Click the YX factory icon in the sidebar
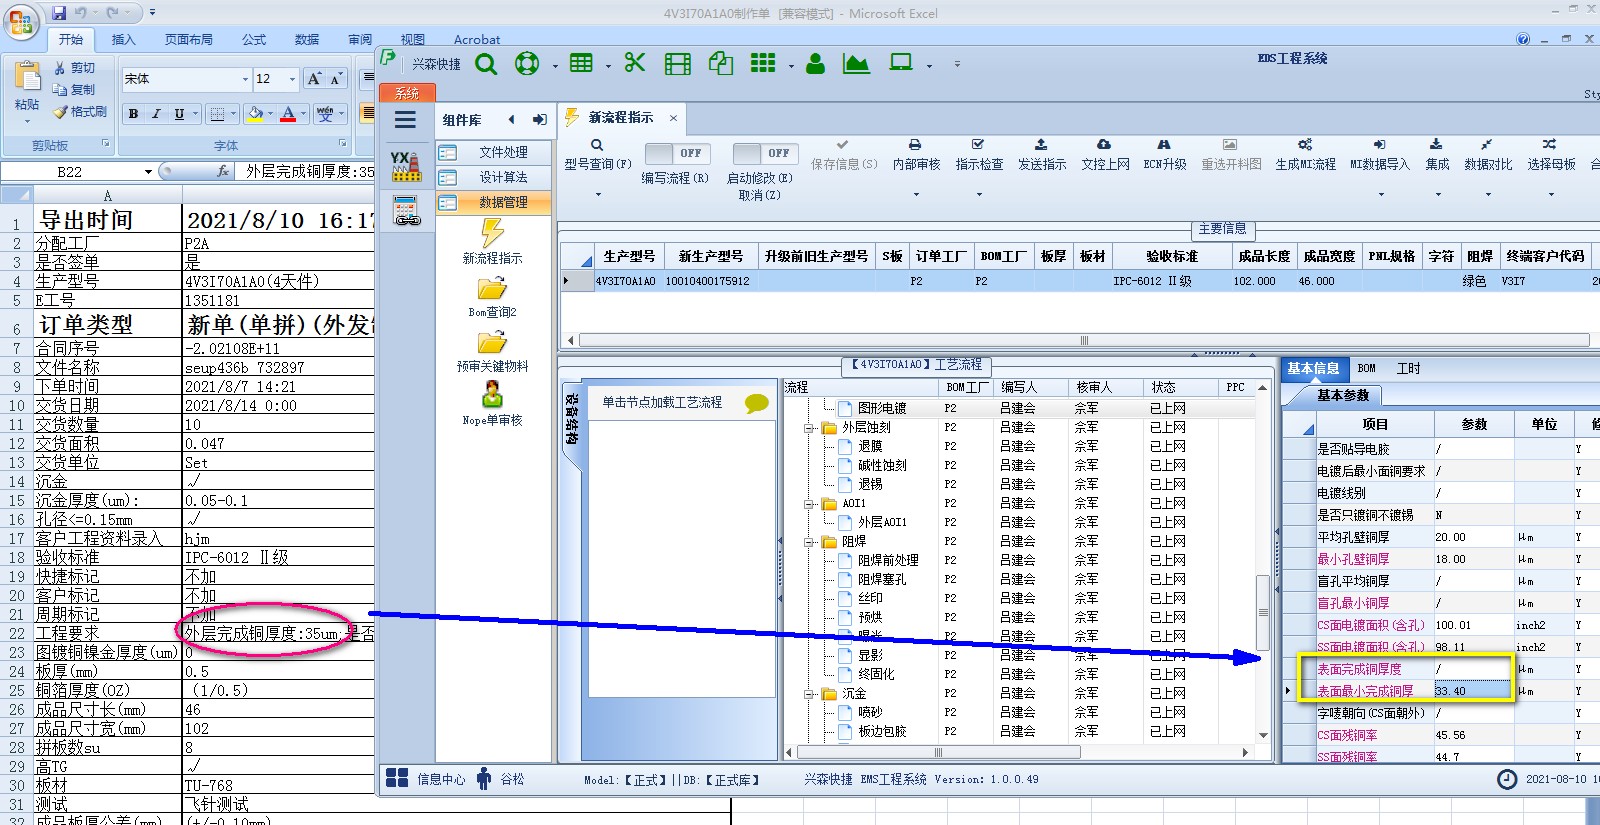Viewport: 1600px width, 825px height. point(406,166)
